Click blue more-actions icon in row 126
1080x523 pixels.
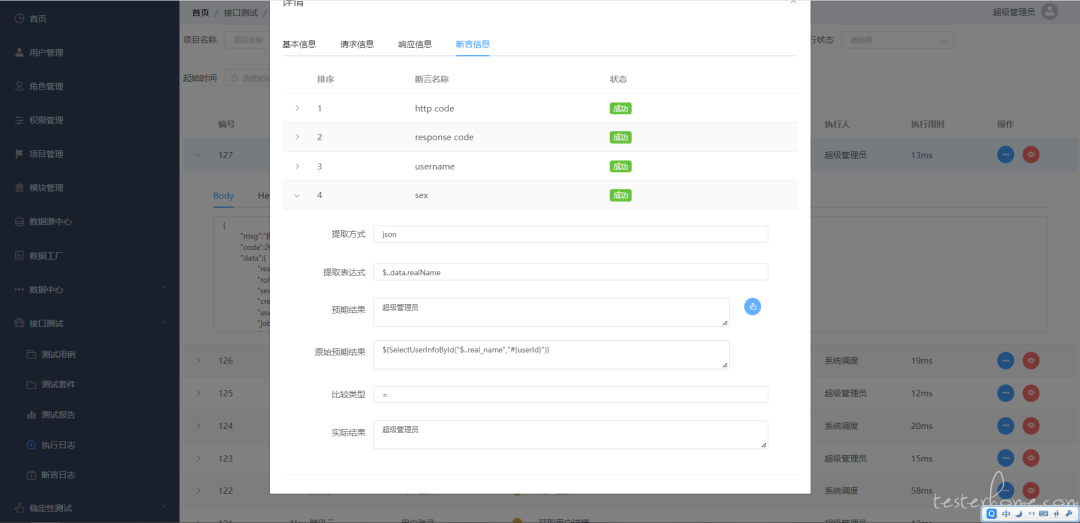[1006, 360]
